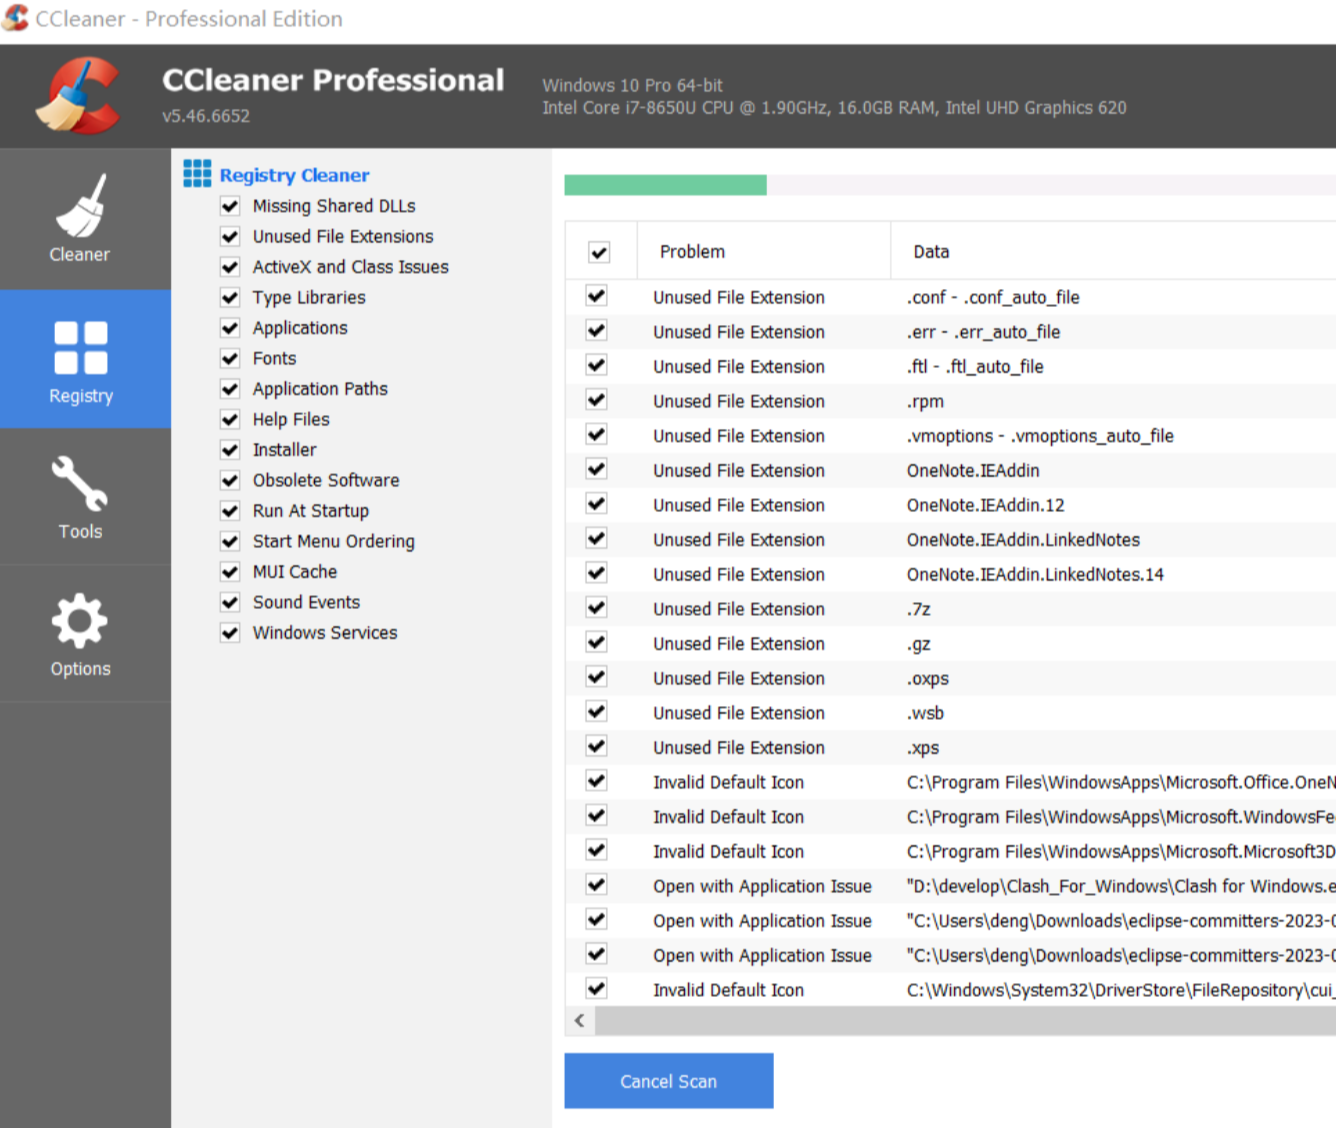Open the Cleaner section broom icon
The image size is (1336, 1128).
tap(80, 206)
